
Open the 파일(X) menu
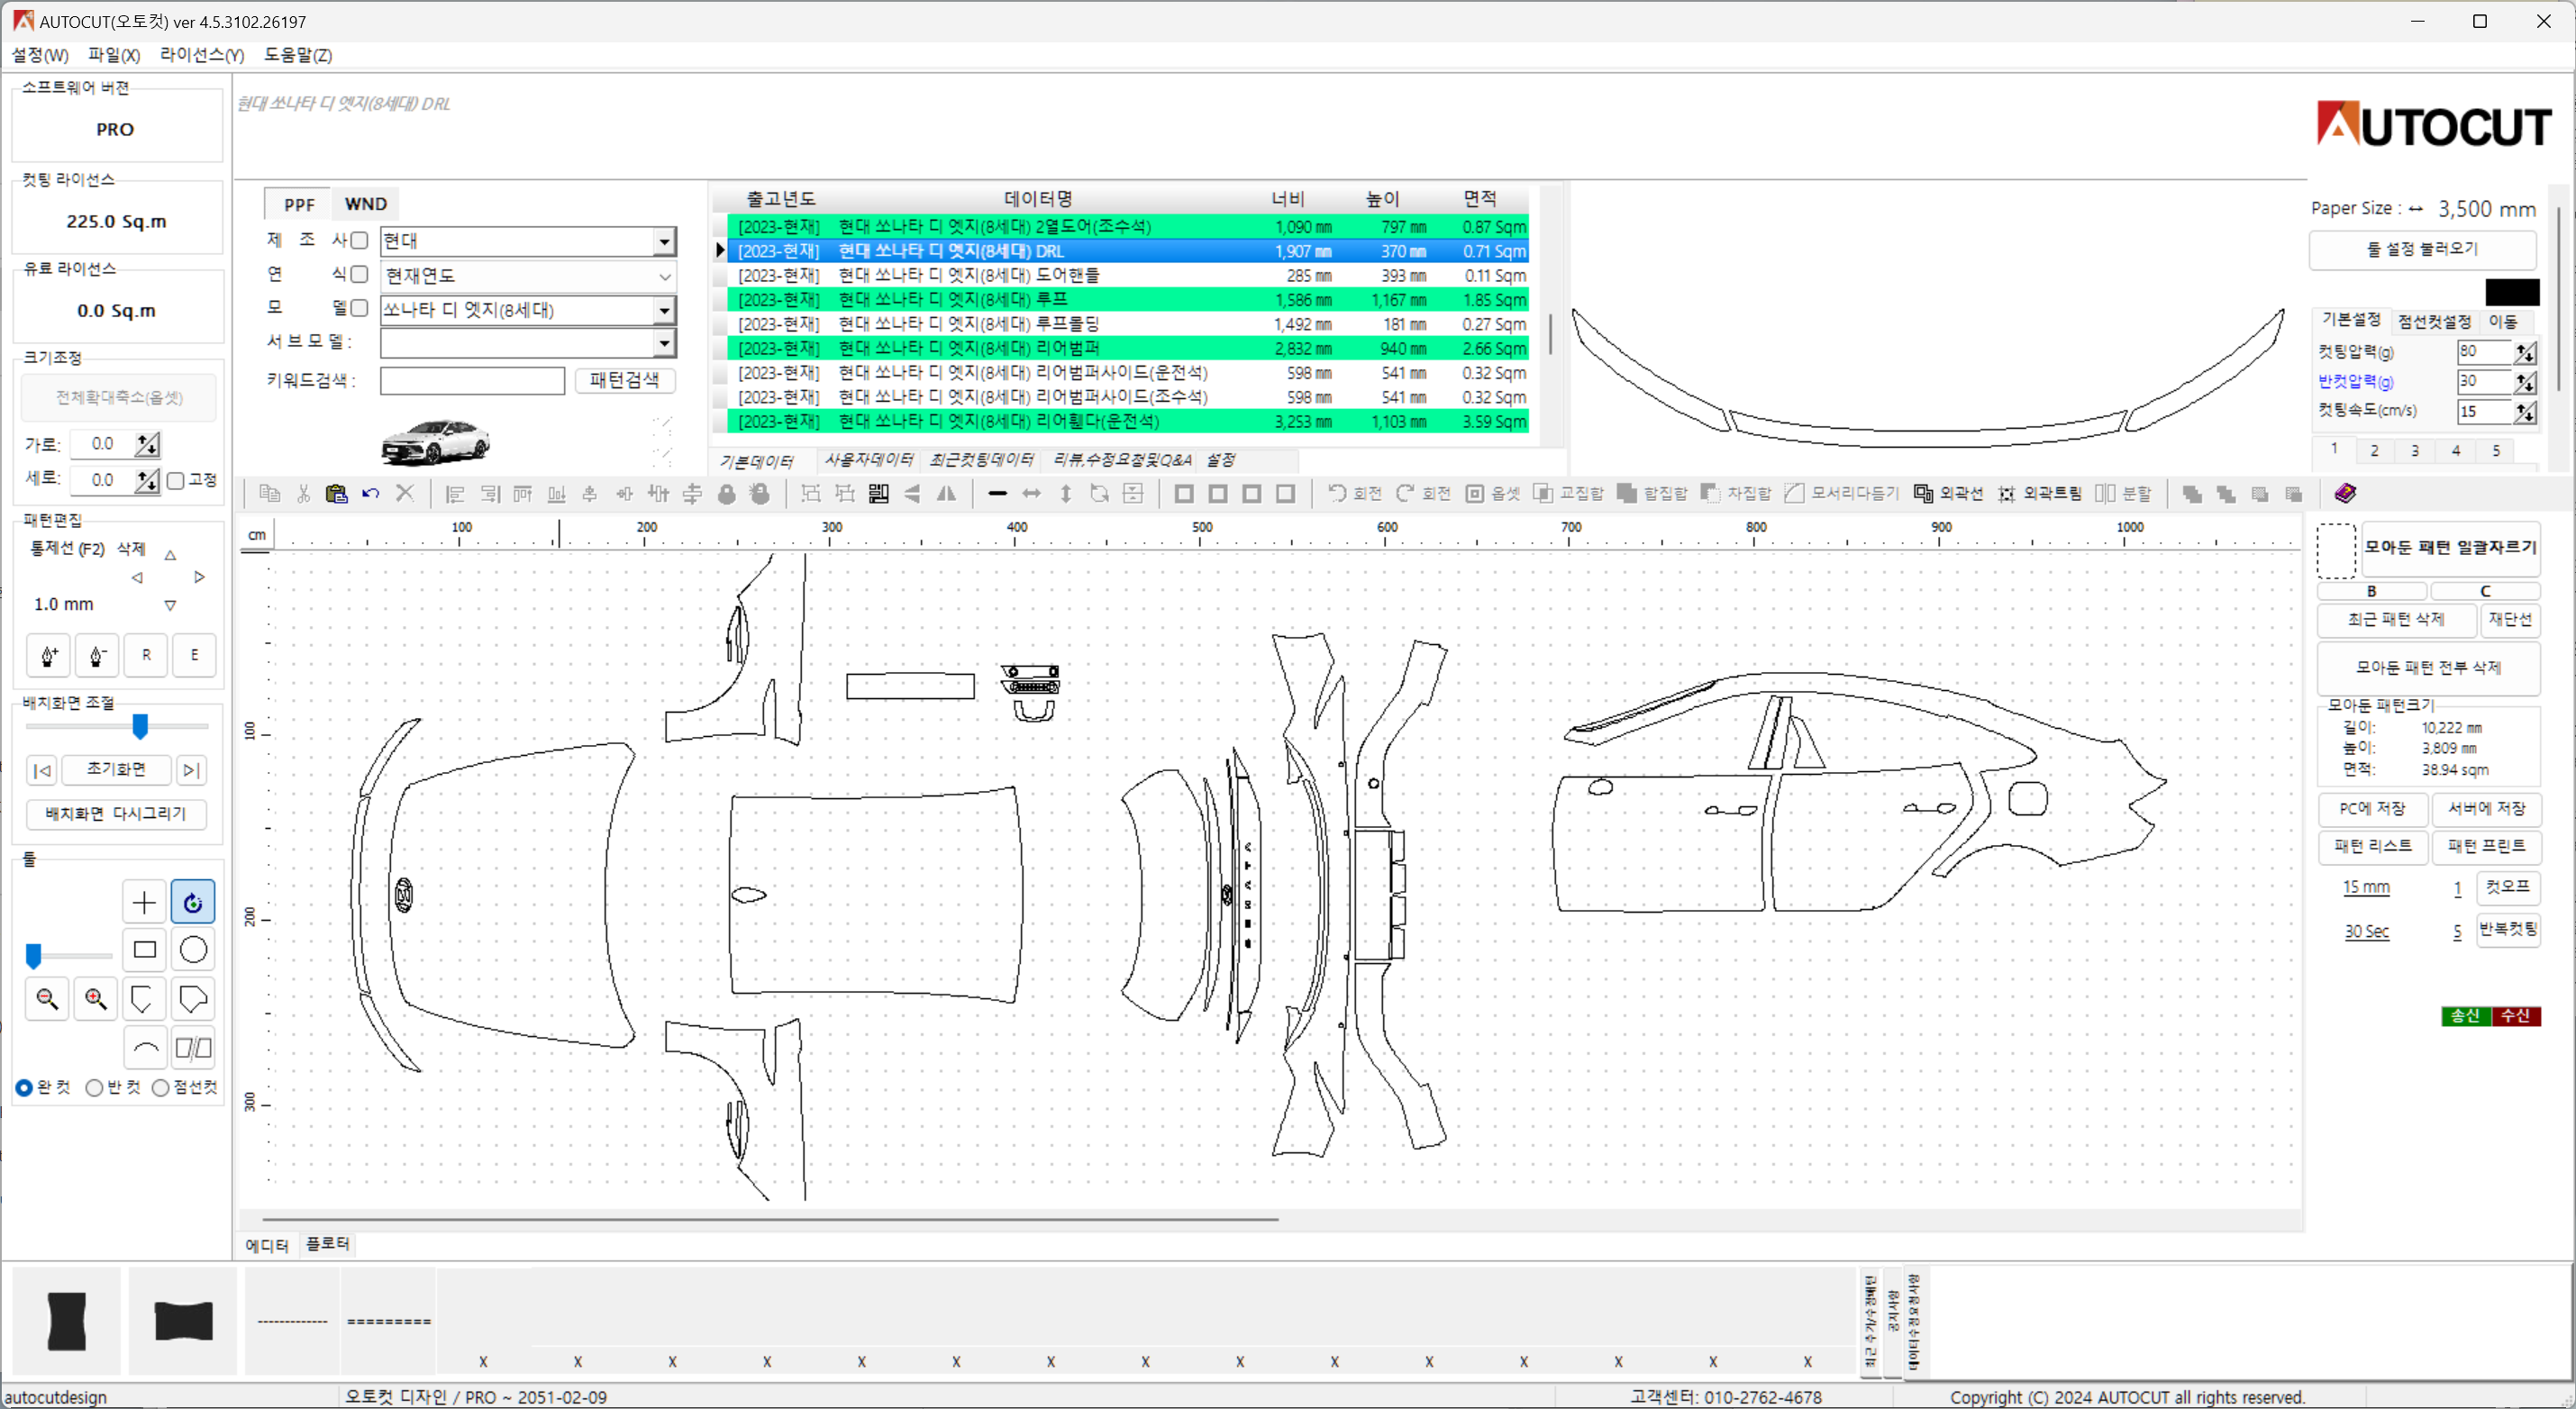coord(114,55)
